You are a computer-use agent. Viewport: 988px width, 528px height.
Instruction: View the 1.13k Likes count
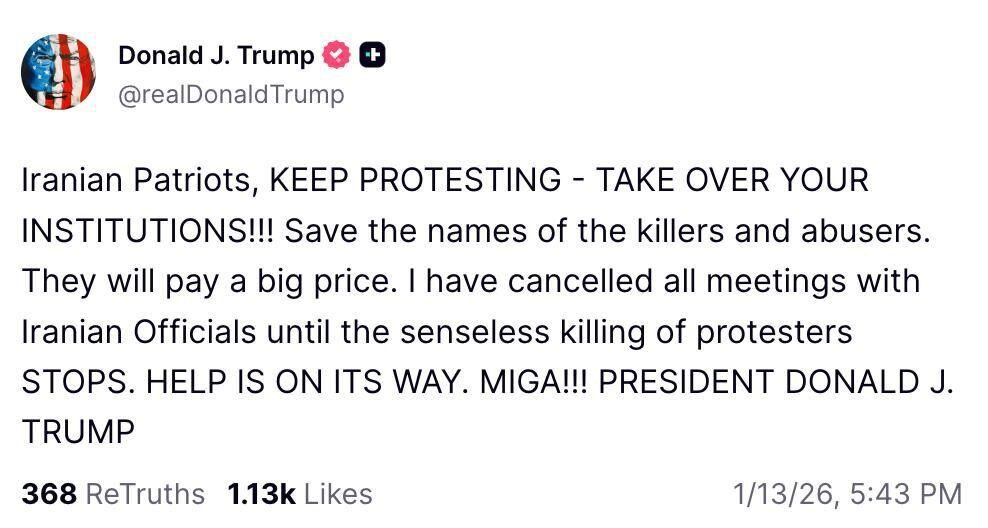pyautogui.click(x=261, y=494)
